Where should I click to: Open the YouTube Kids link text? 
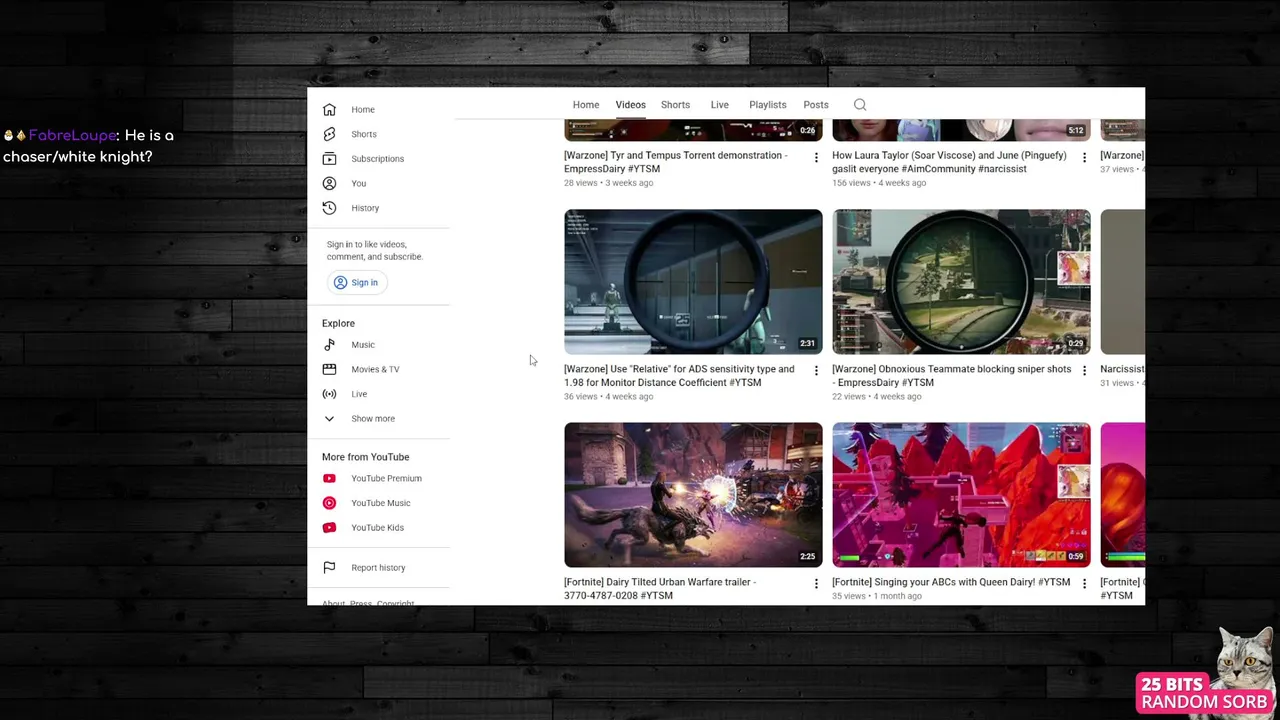[377, 527]
